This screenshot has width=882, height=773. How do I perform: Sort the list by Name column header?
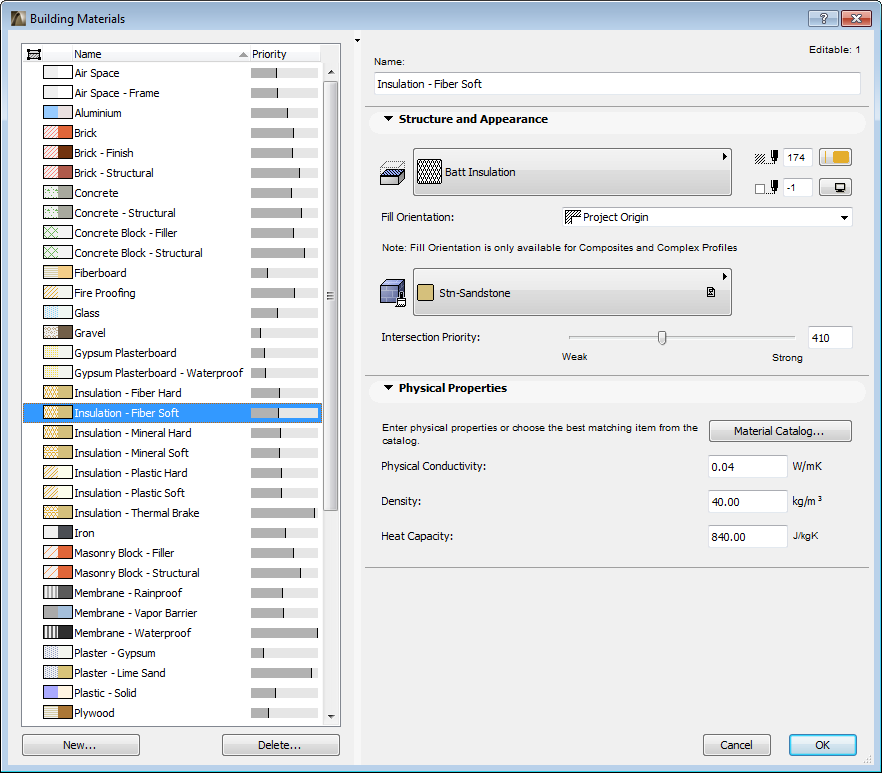click(161, 54)
